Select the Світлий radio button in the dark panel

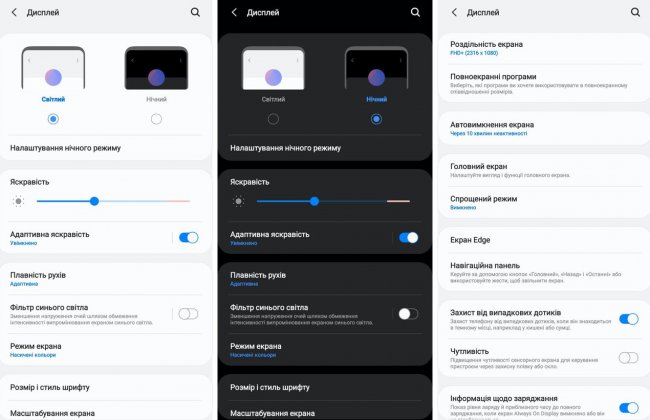pyautogui.click(x=273, y=119)
